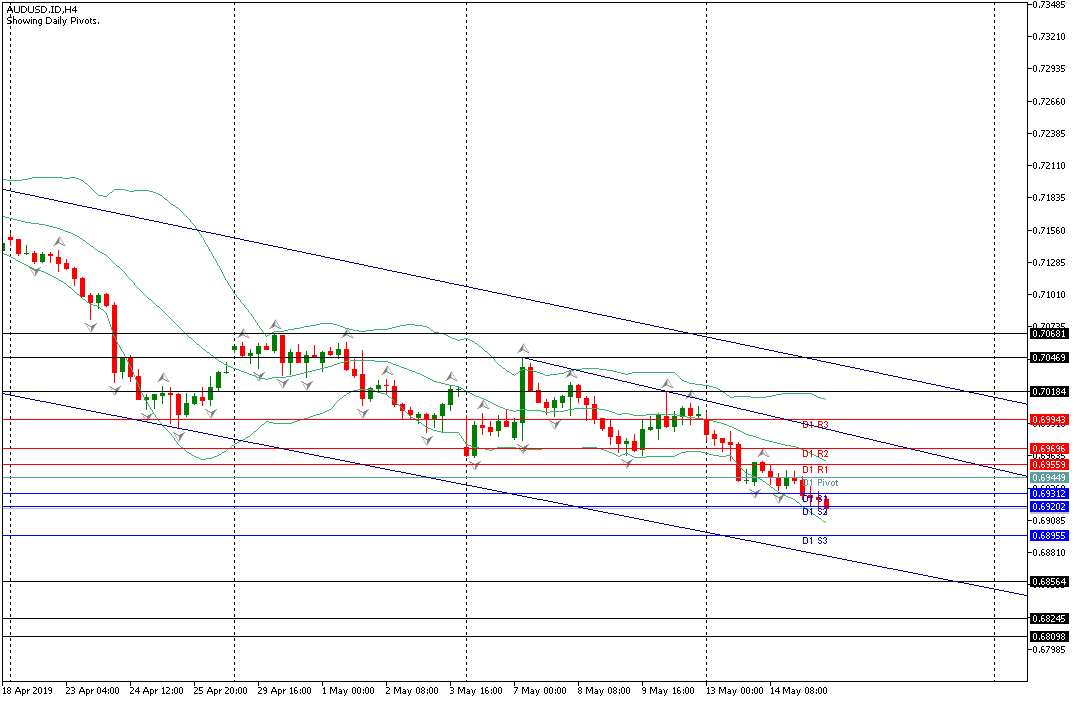Select the D1 S3 support label

(815, 541)
